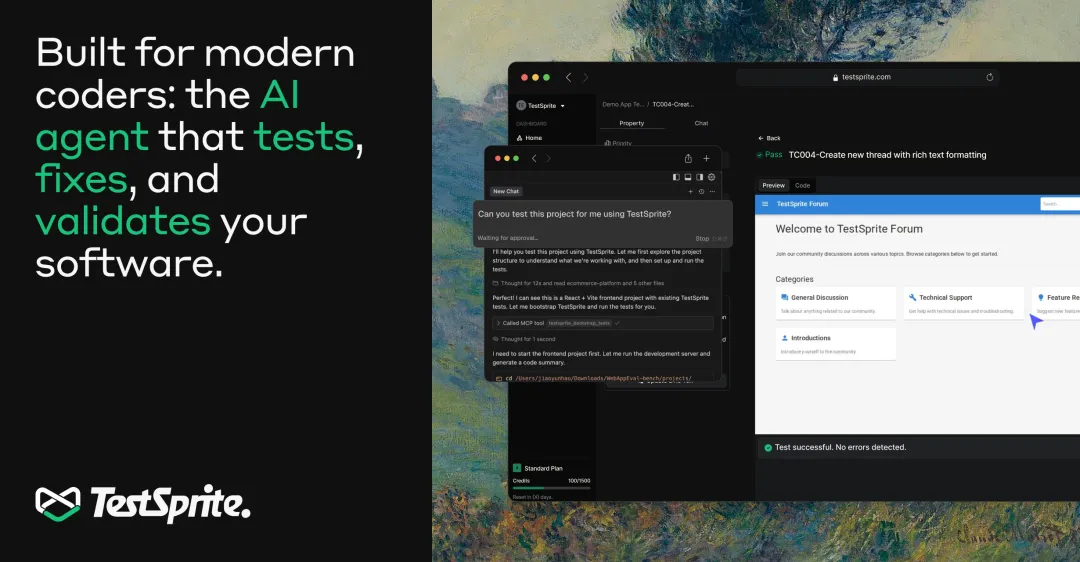Image resolution: width=1080 pixels, height=562 pixels.
Task: Open settings gear in chat window toolbar
Action: (x=712, y=177)
